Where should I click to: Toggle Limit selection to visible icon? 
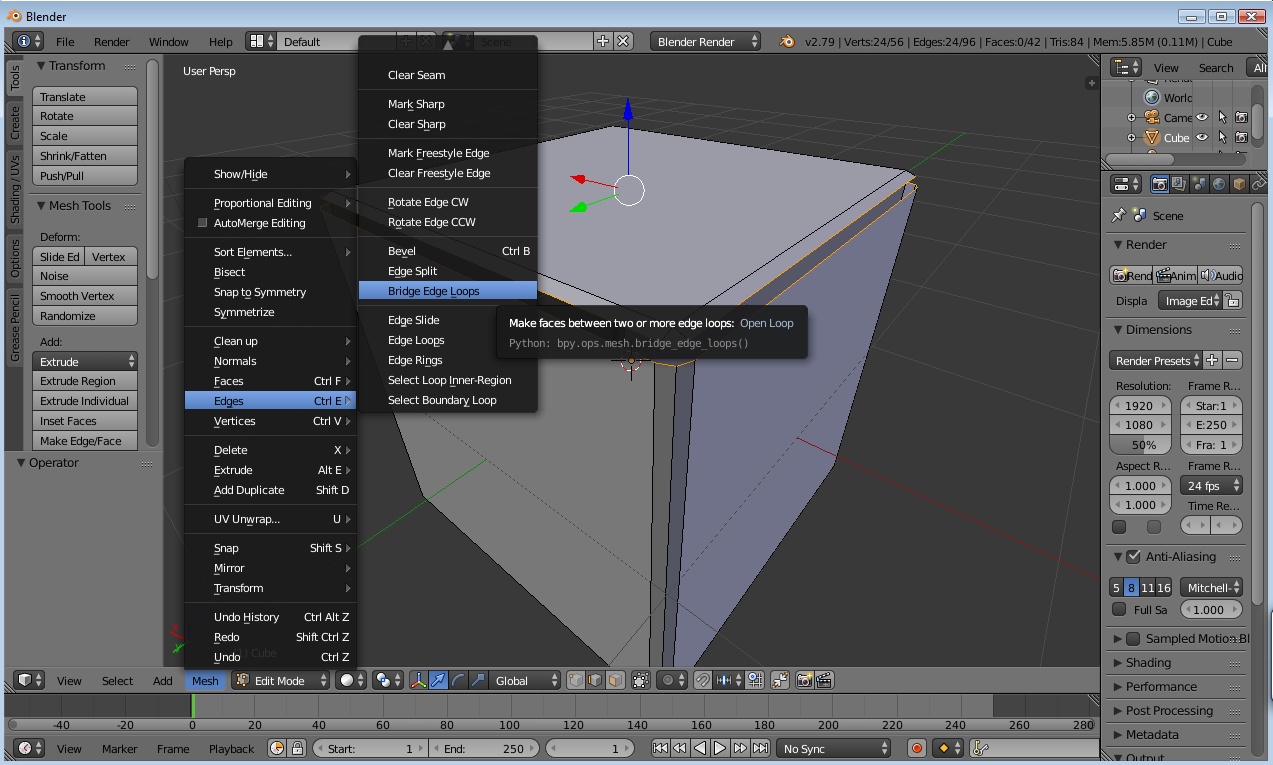click(641, 680)
